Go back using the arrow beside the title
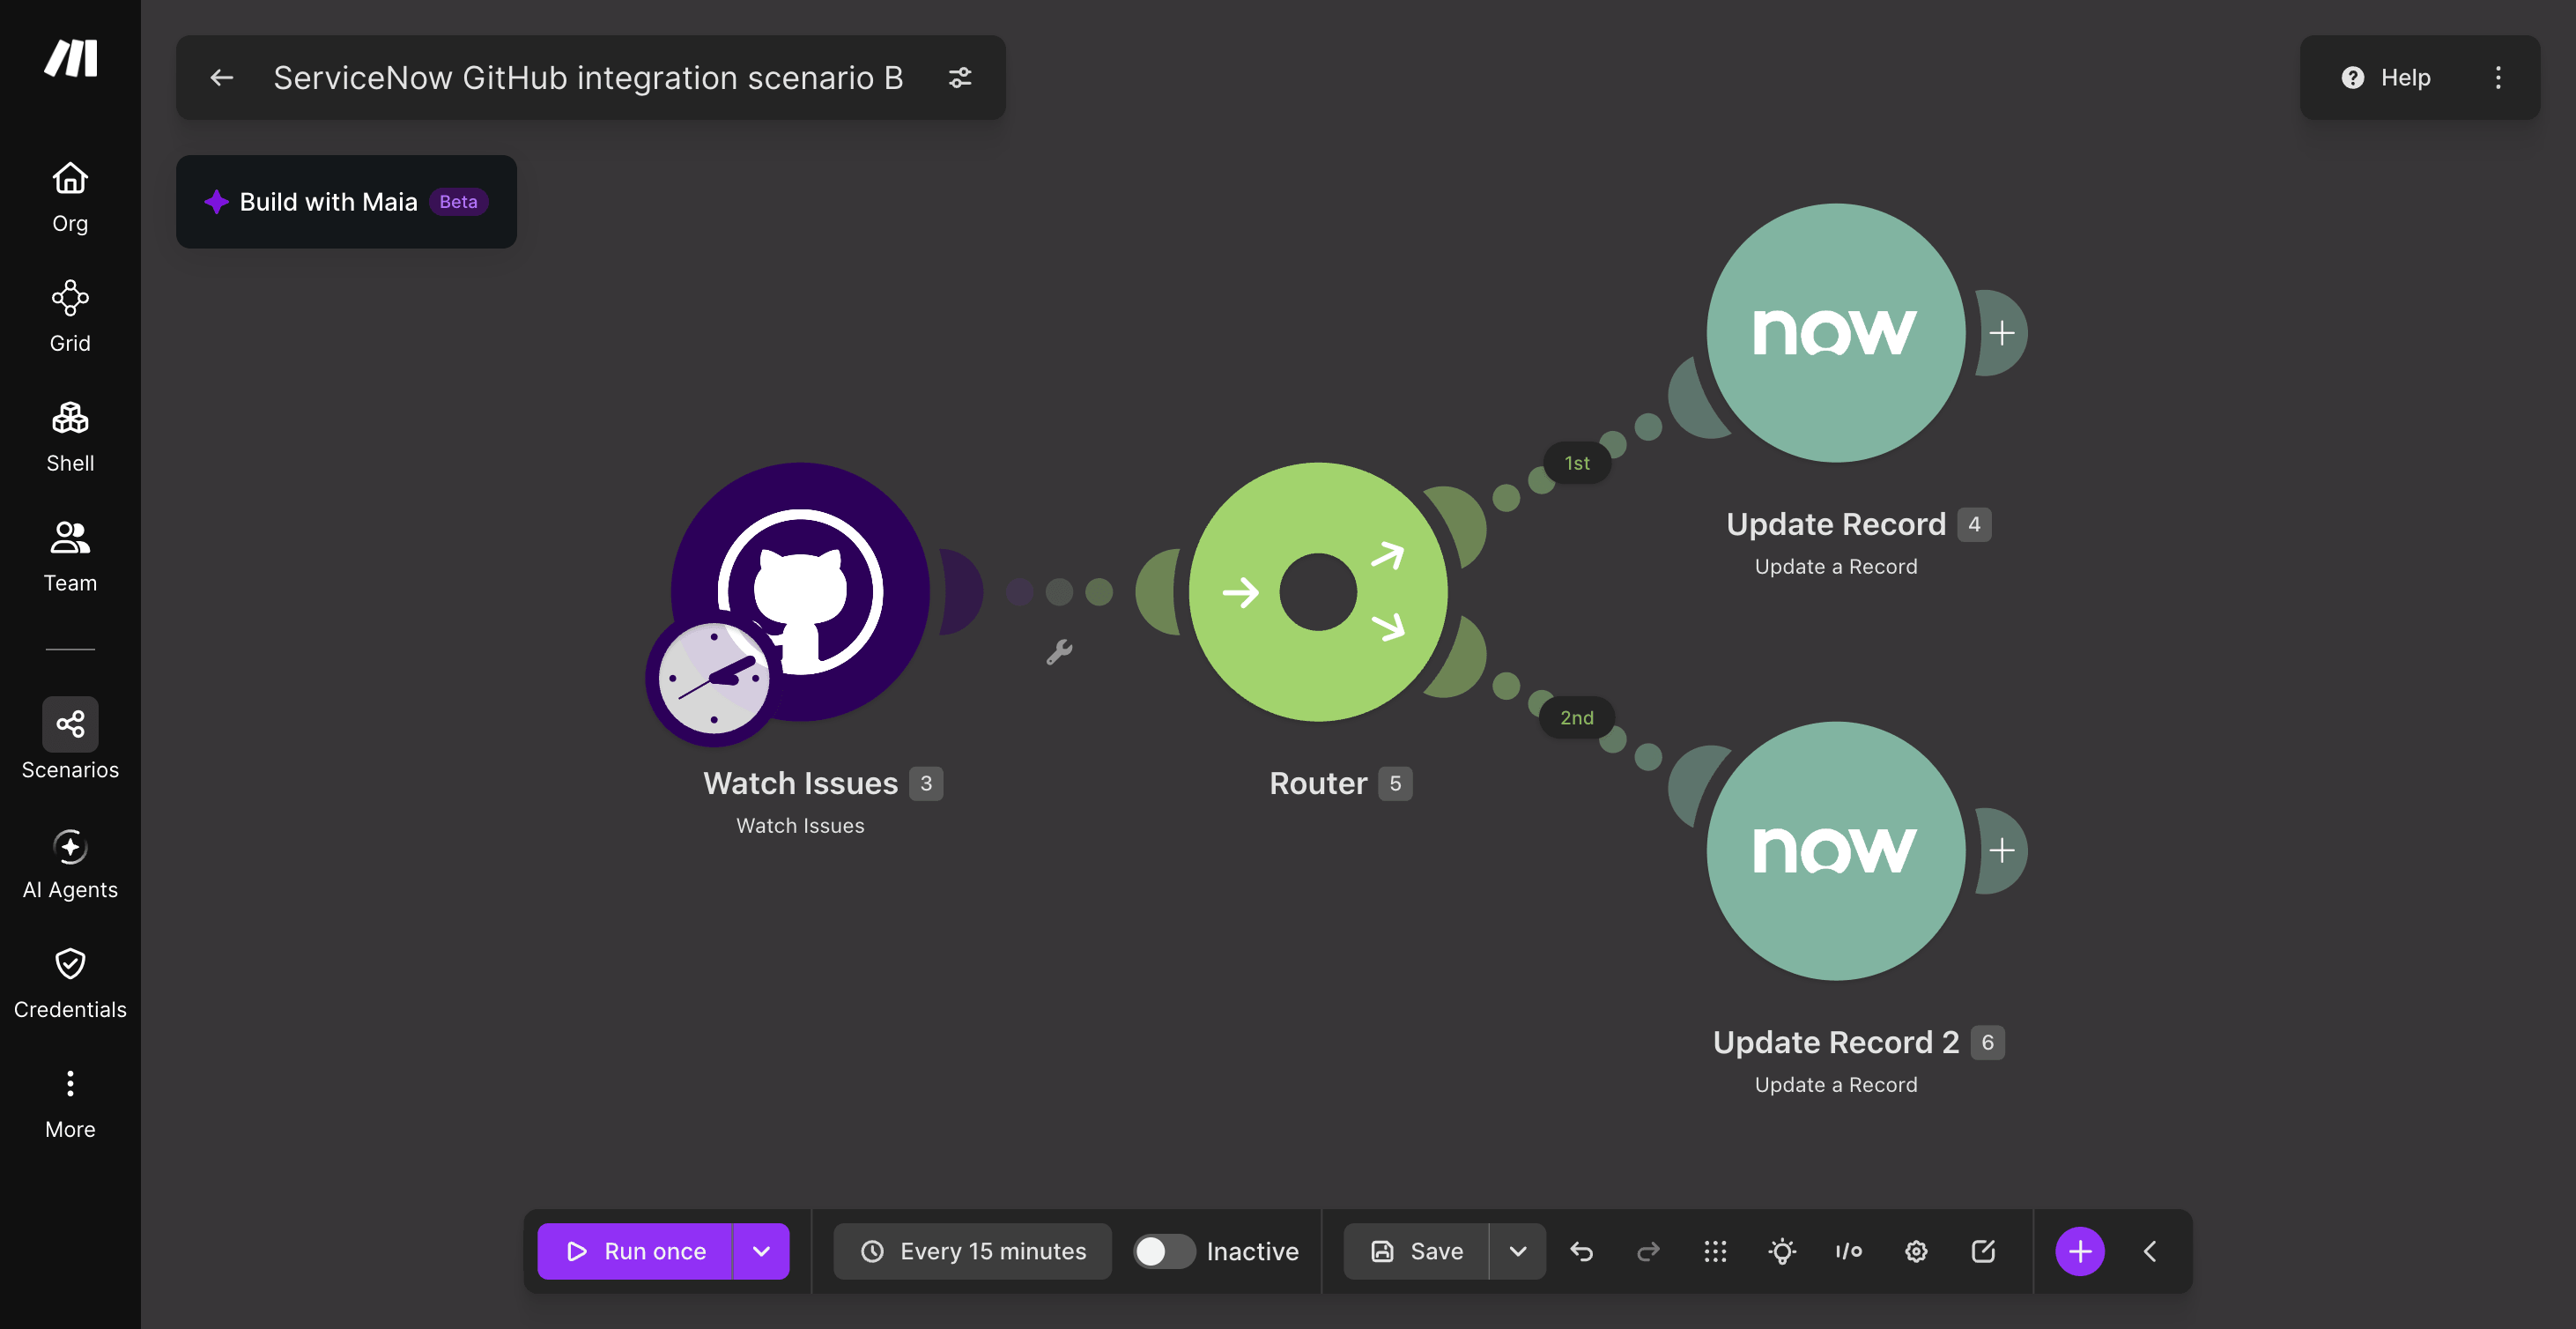The image size is (2576, 1329). point(222,77)
